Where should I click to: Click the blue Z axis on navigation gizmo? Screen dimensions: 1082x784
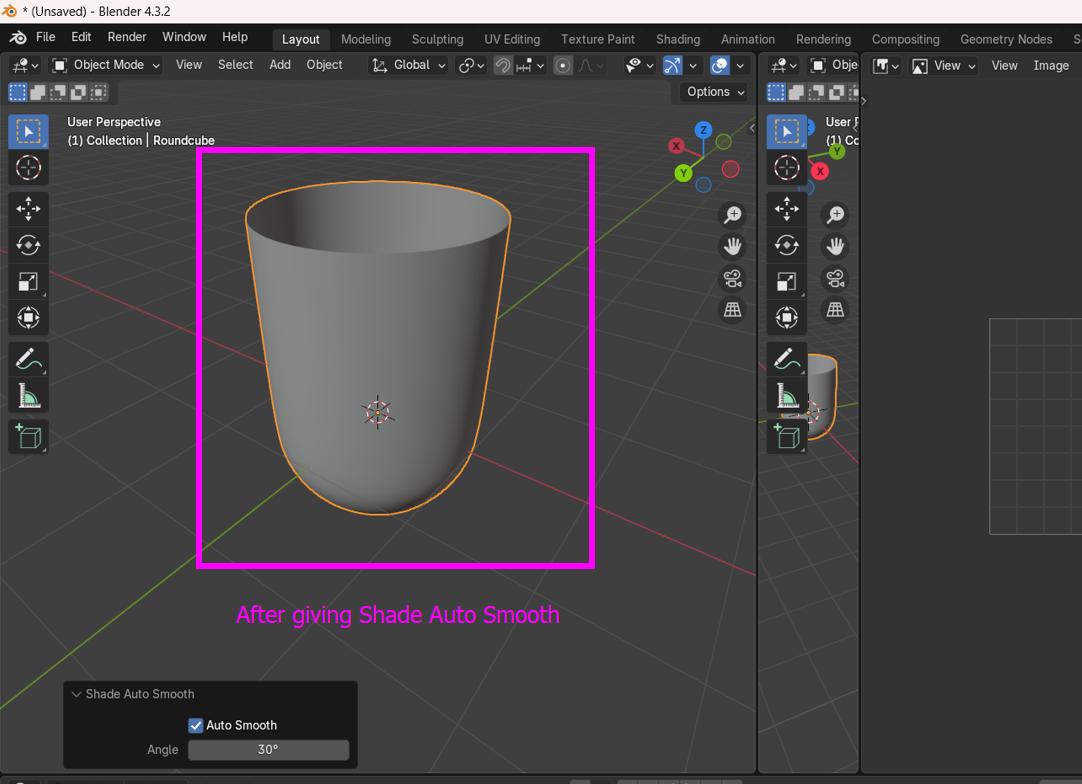[x=703, y=130]
